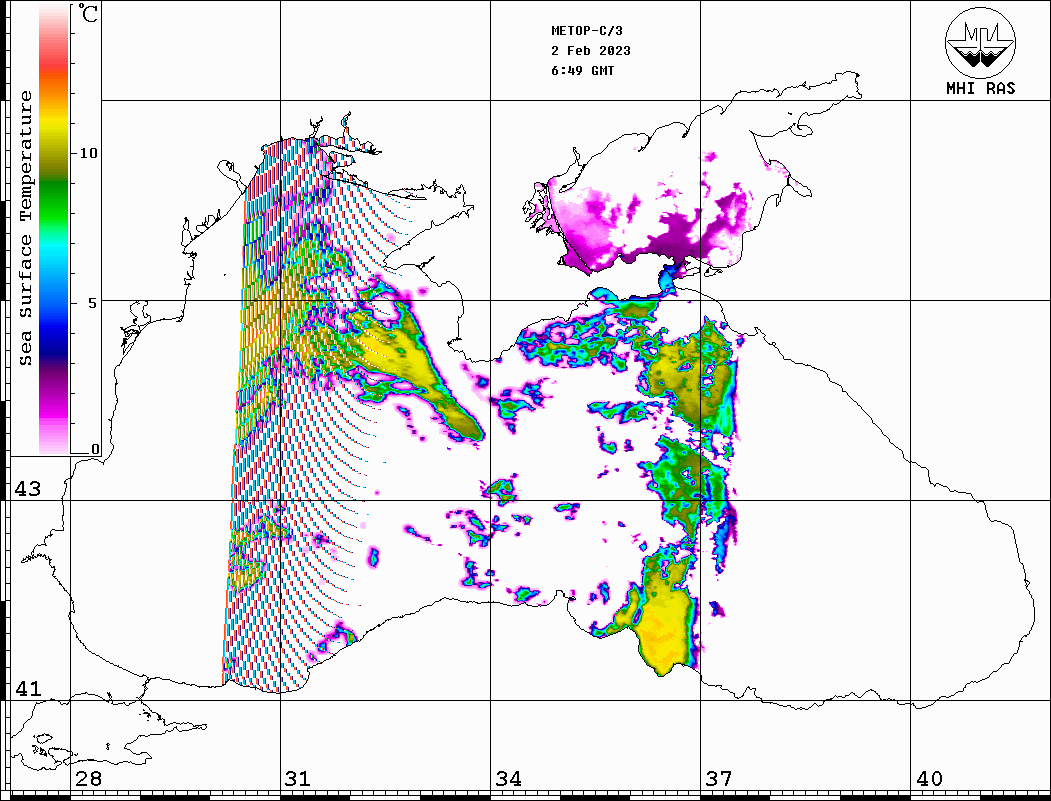Click longitude label 40

(x=929, y=778)
